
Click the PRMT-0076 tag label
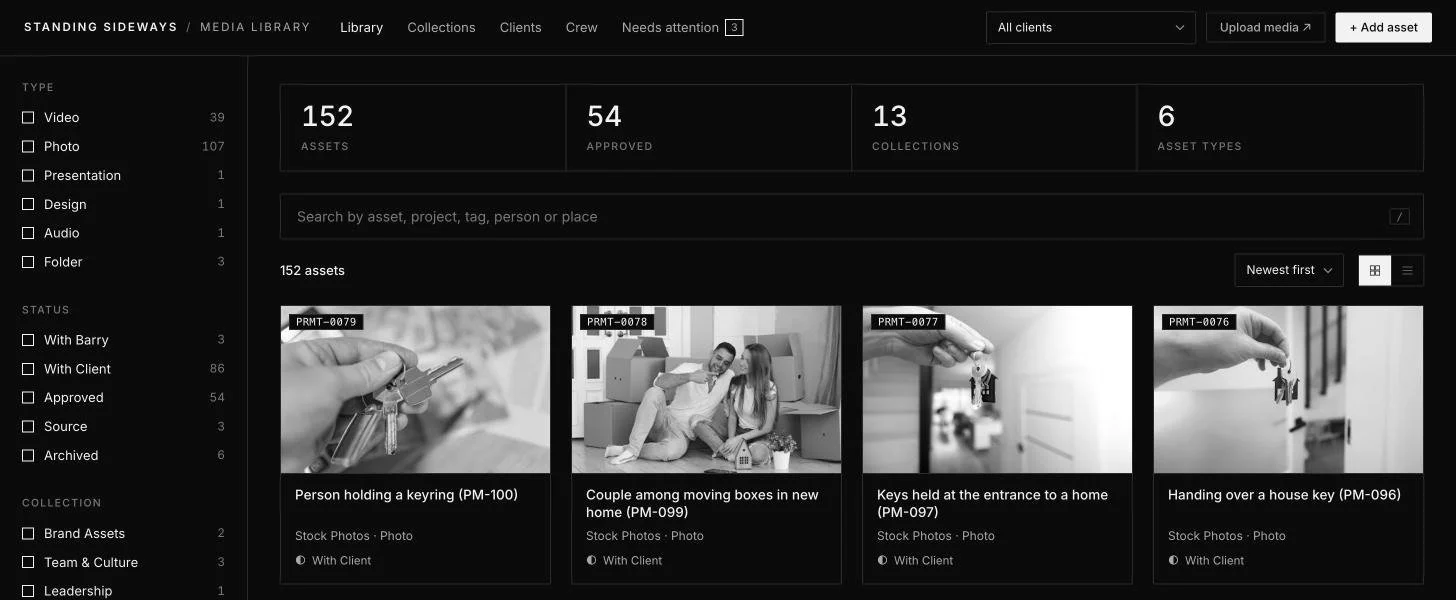[x=1199, y=322]
